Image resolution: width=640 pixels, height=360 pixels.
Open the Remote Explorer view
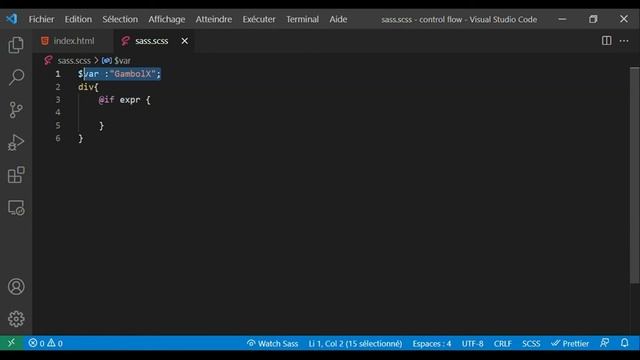click(16, 208)
